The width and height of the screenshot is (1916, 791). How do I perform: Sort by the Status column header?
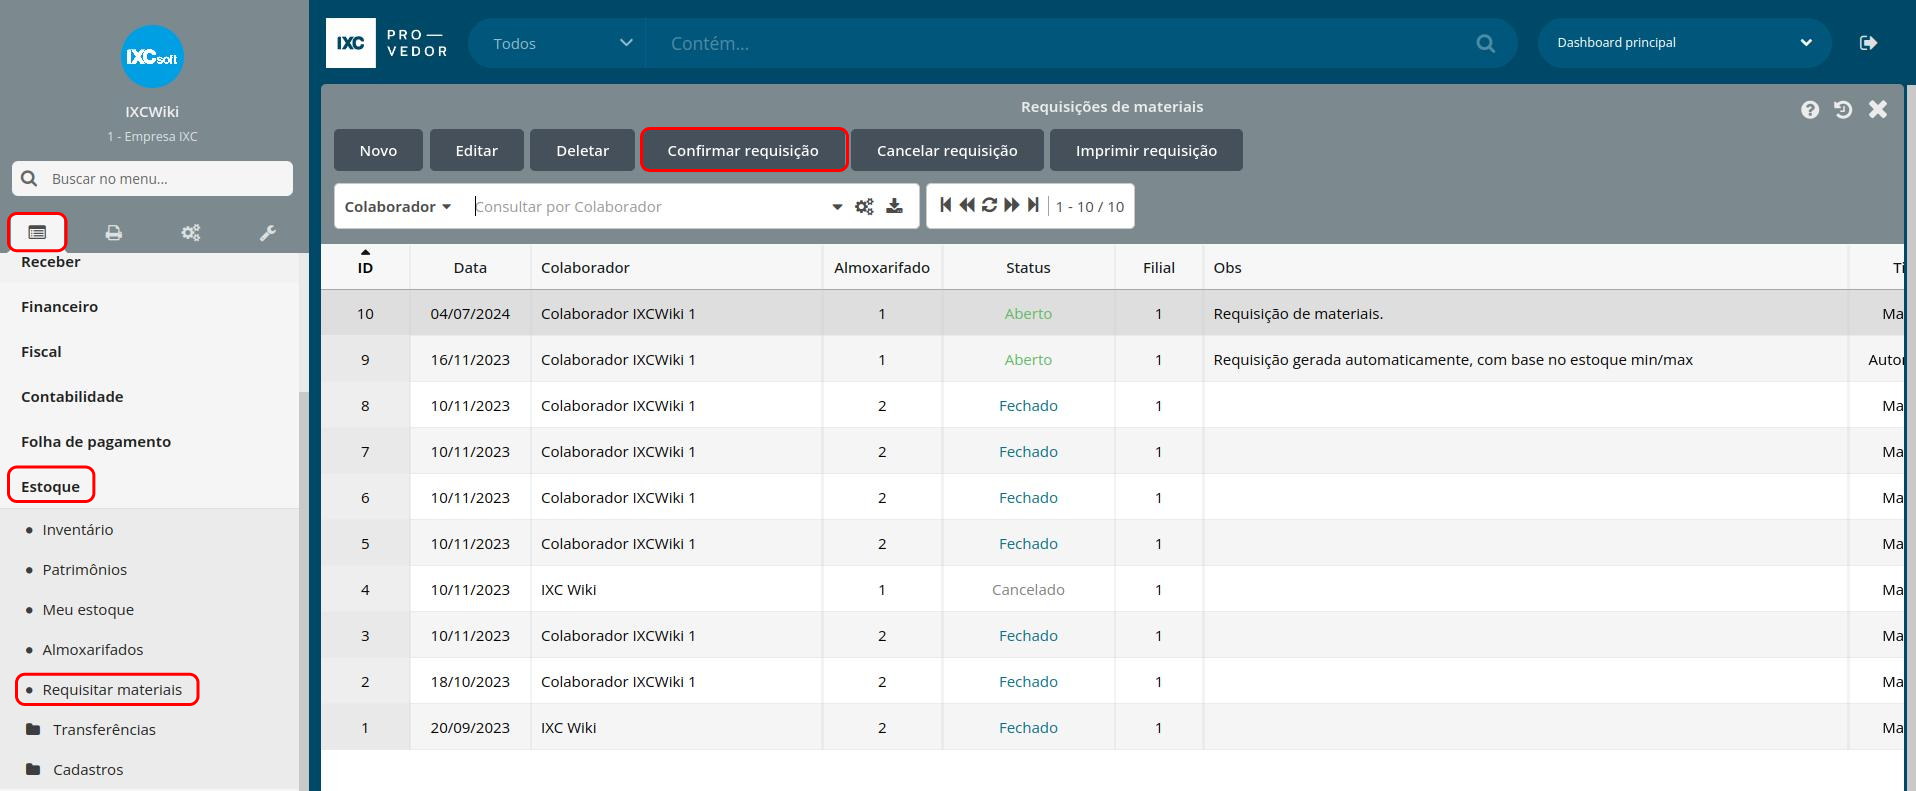click(x=1028, y=268)
